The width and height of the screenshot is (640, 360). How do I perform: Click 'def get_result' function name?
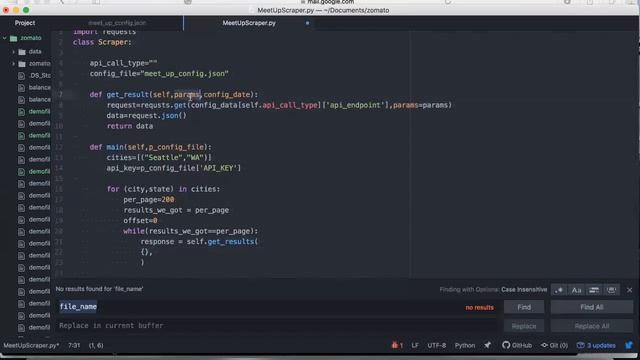click(128, 94)
